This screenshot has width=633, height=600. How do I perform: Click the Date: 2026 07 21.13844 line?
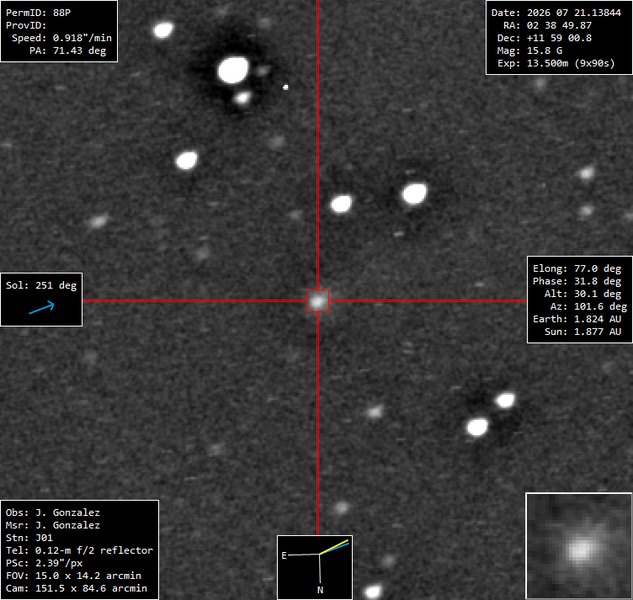coord(556,13)
